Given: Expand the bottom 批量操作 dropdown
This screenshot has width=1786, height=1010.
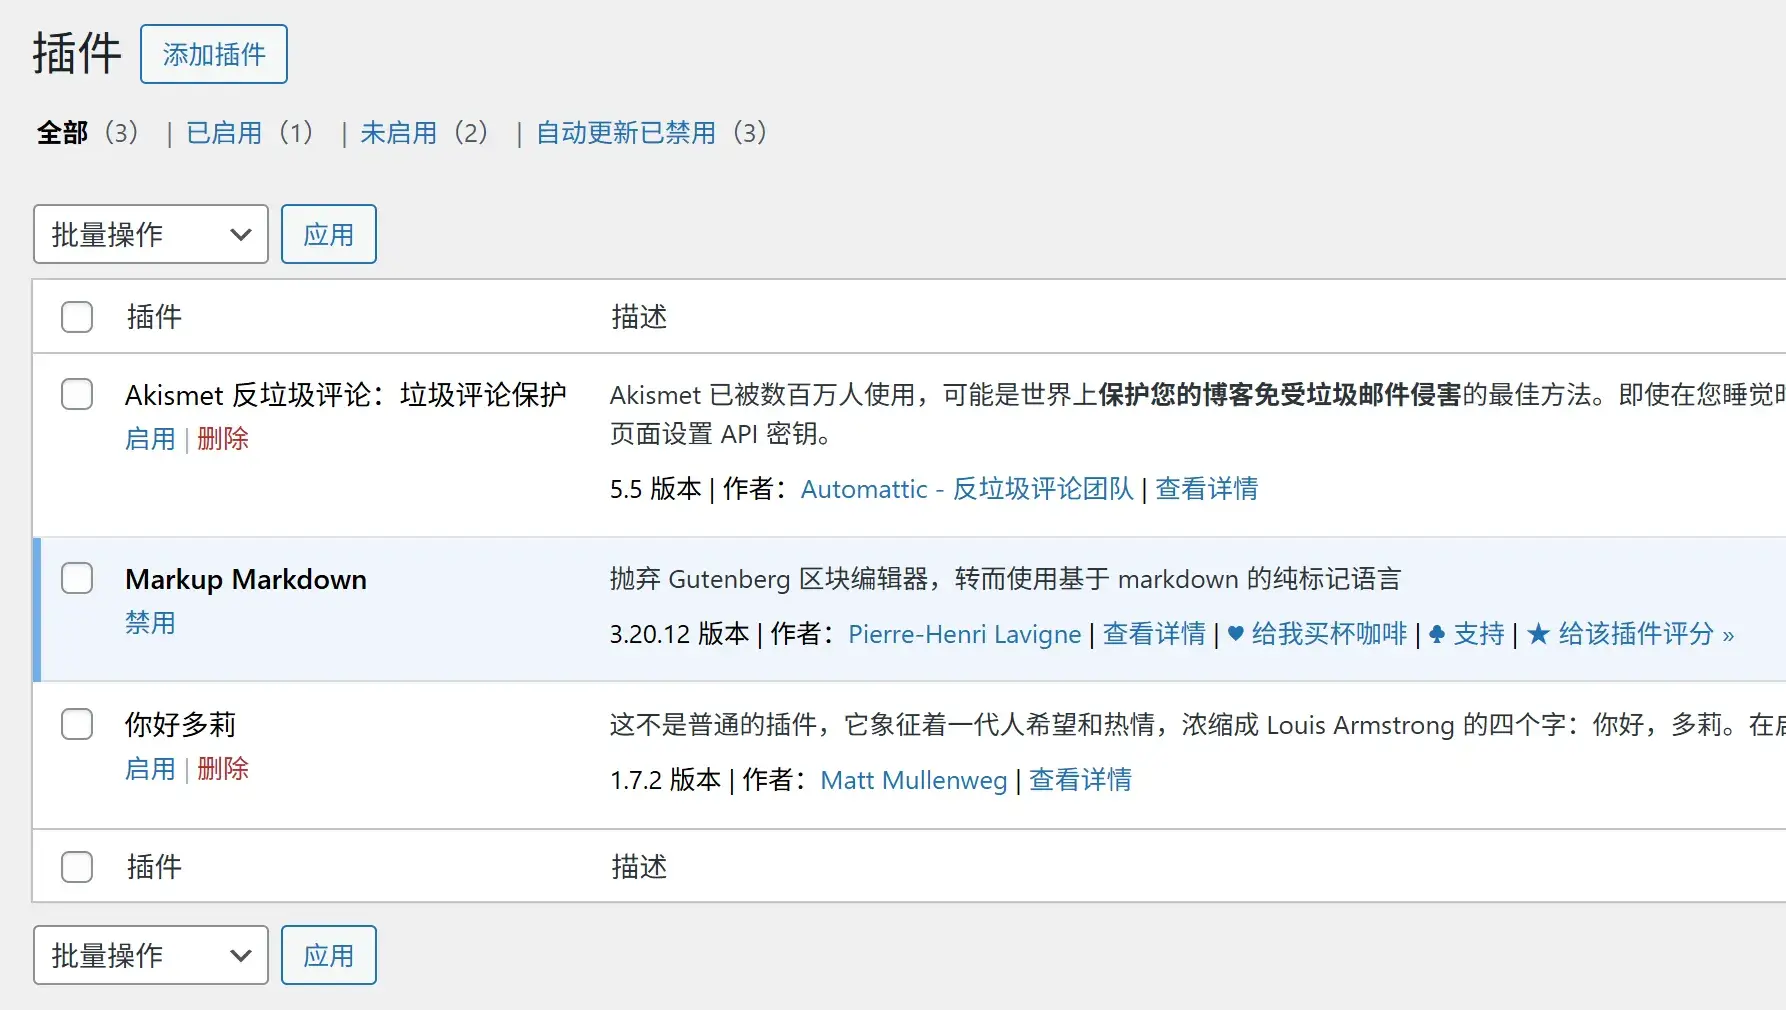Looking at the screenshot, I should click(151, 955).
